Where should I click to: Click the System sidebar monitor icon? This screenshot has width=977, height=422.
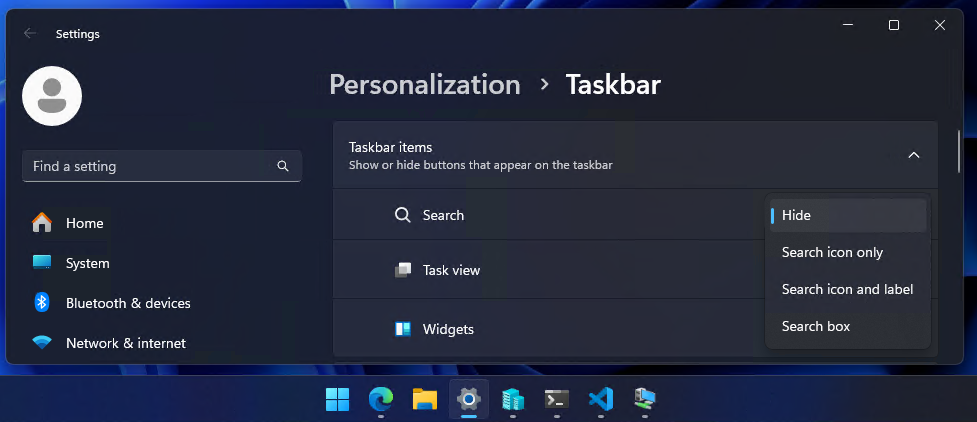click(42, 262)
